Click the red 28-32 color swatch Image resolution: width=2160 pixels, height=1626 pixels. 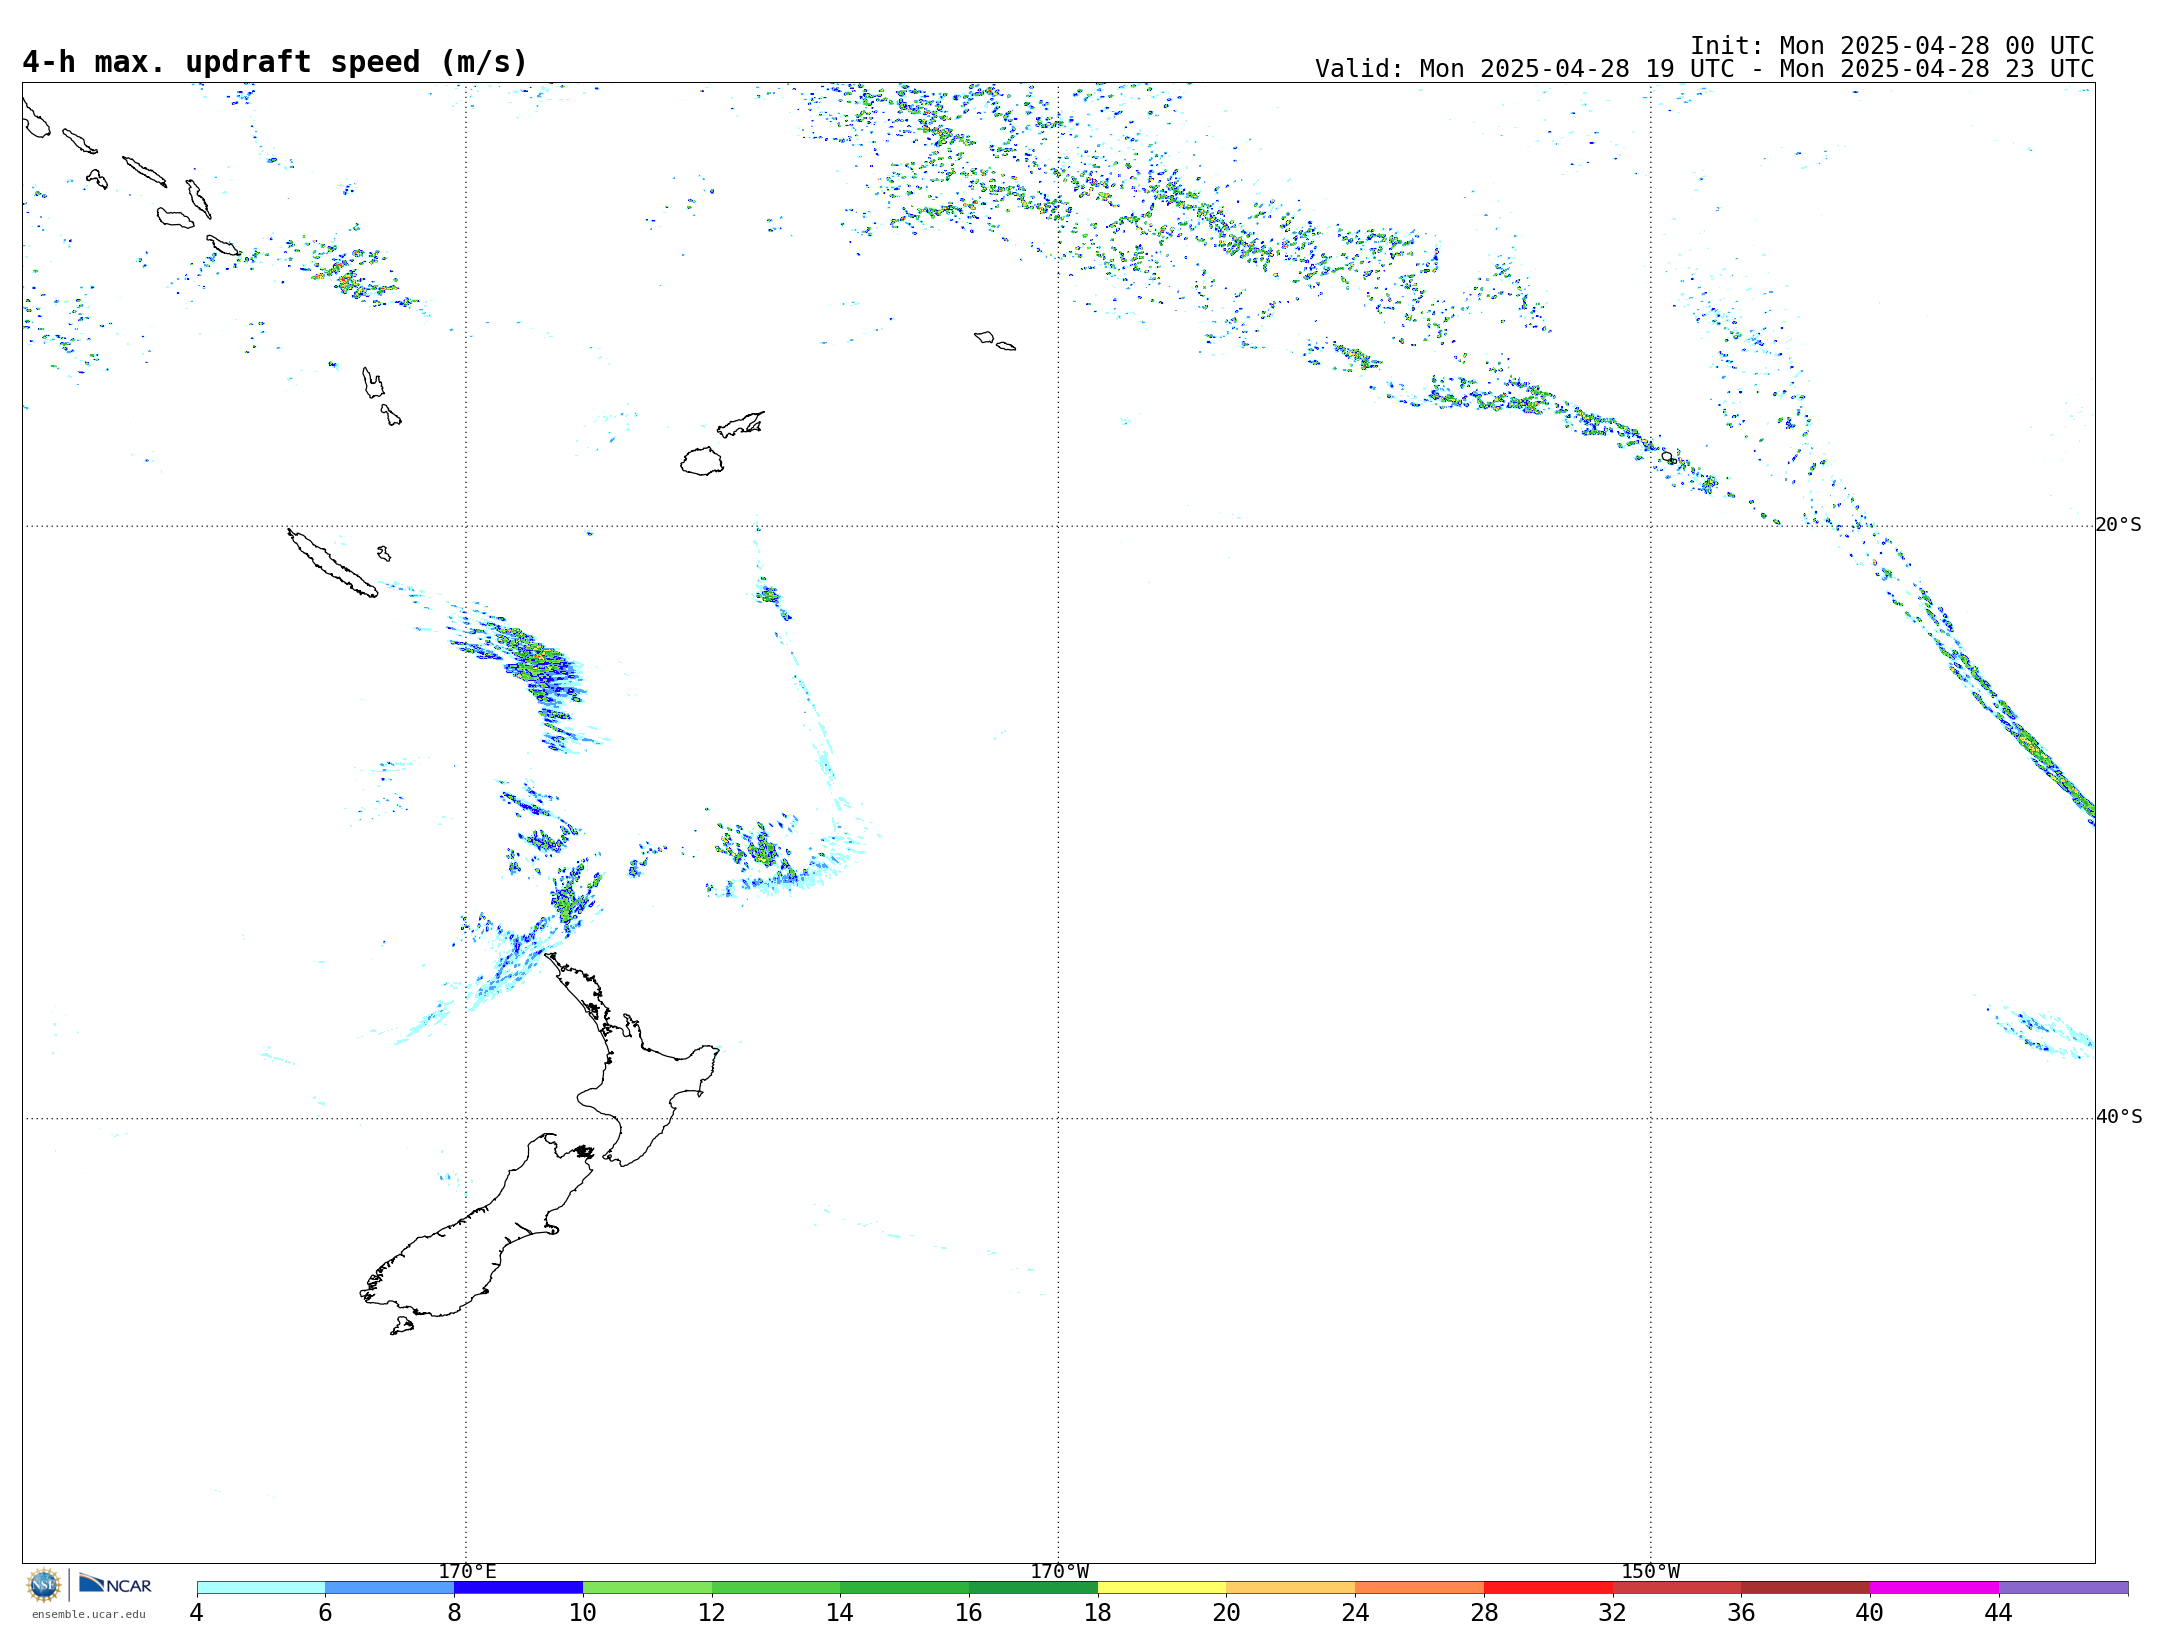pyautogui.click(x=1548, y=1587)
